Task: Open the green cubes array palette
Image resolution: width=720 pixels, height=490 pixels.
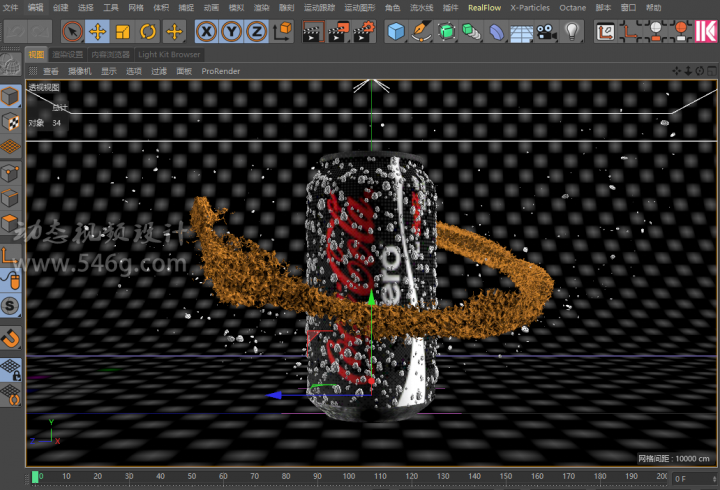Action: point(471,32)
